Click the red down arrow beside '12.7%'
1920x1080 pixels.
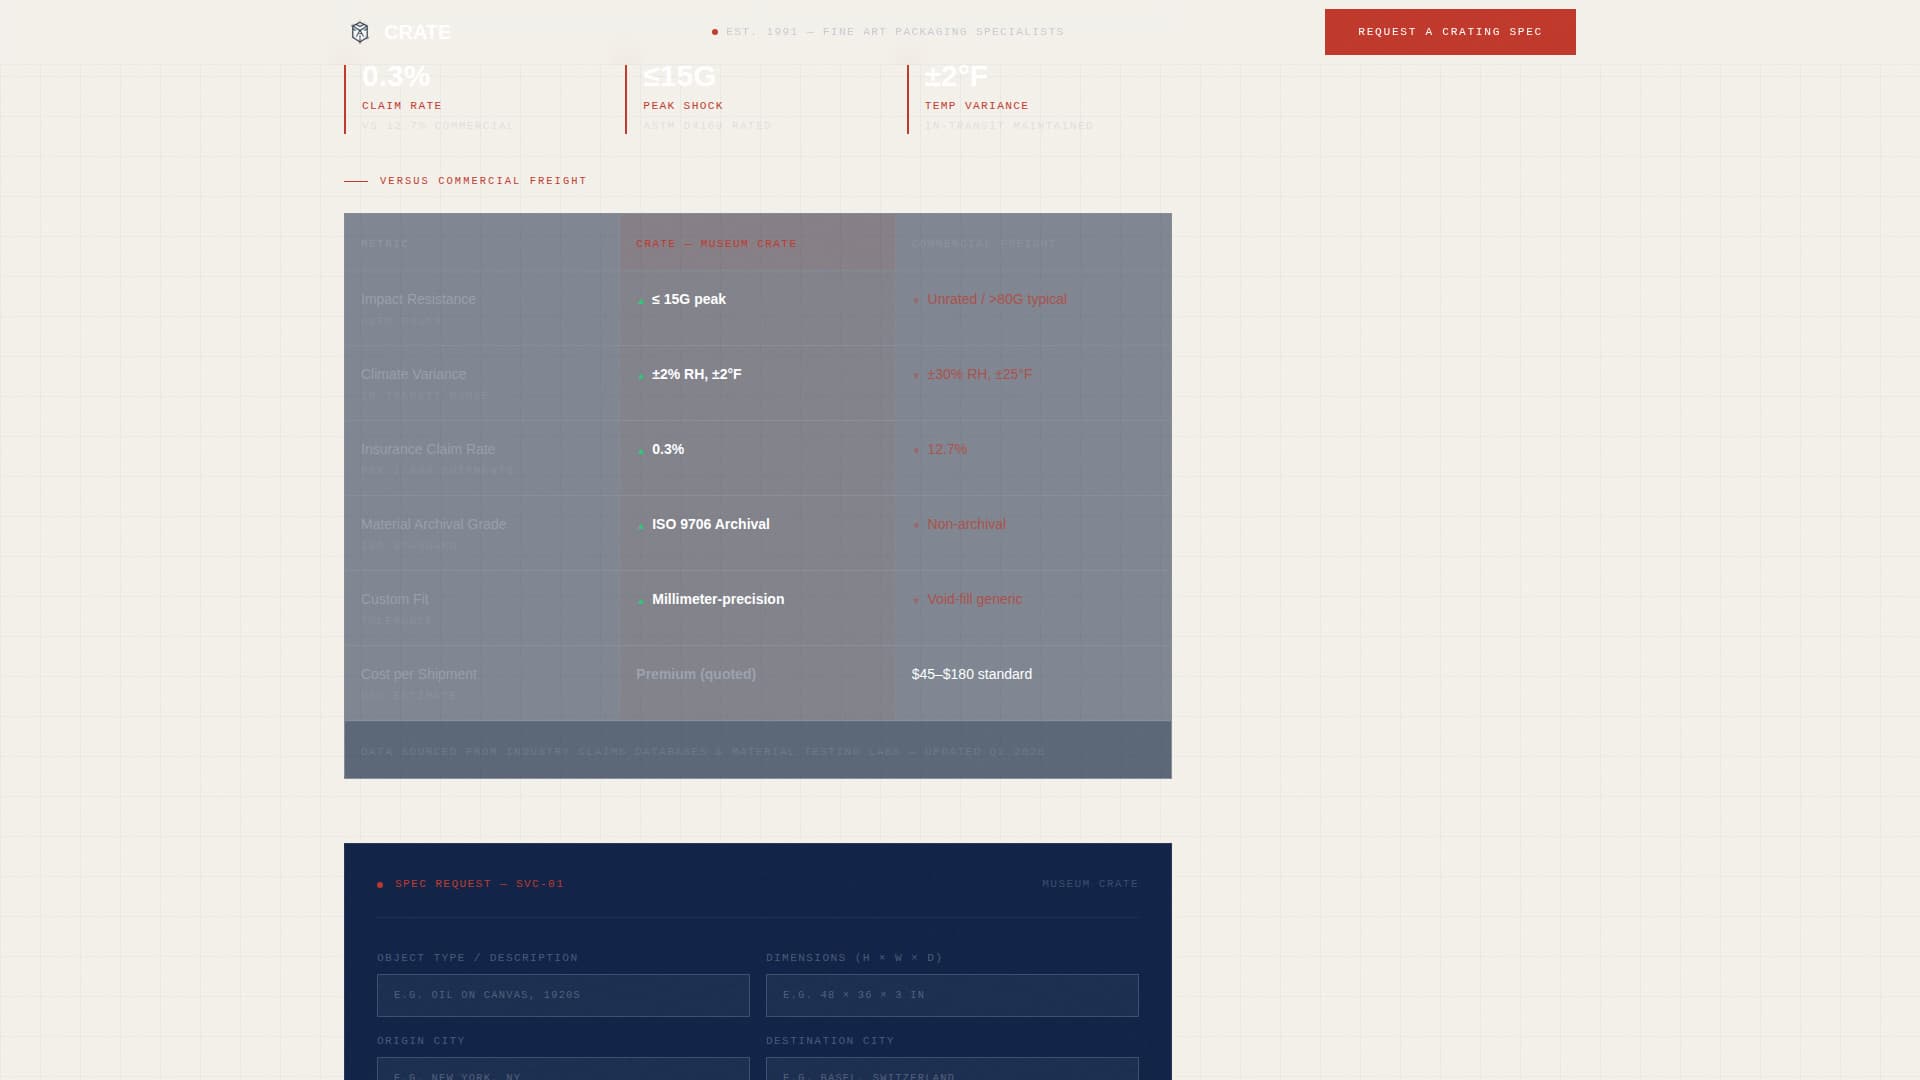coord(916,450)
